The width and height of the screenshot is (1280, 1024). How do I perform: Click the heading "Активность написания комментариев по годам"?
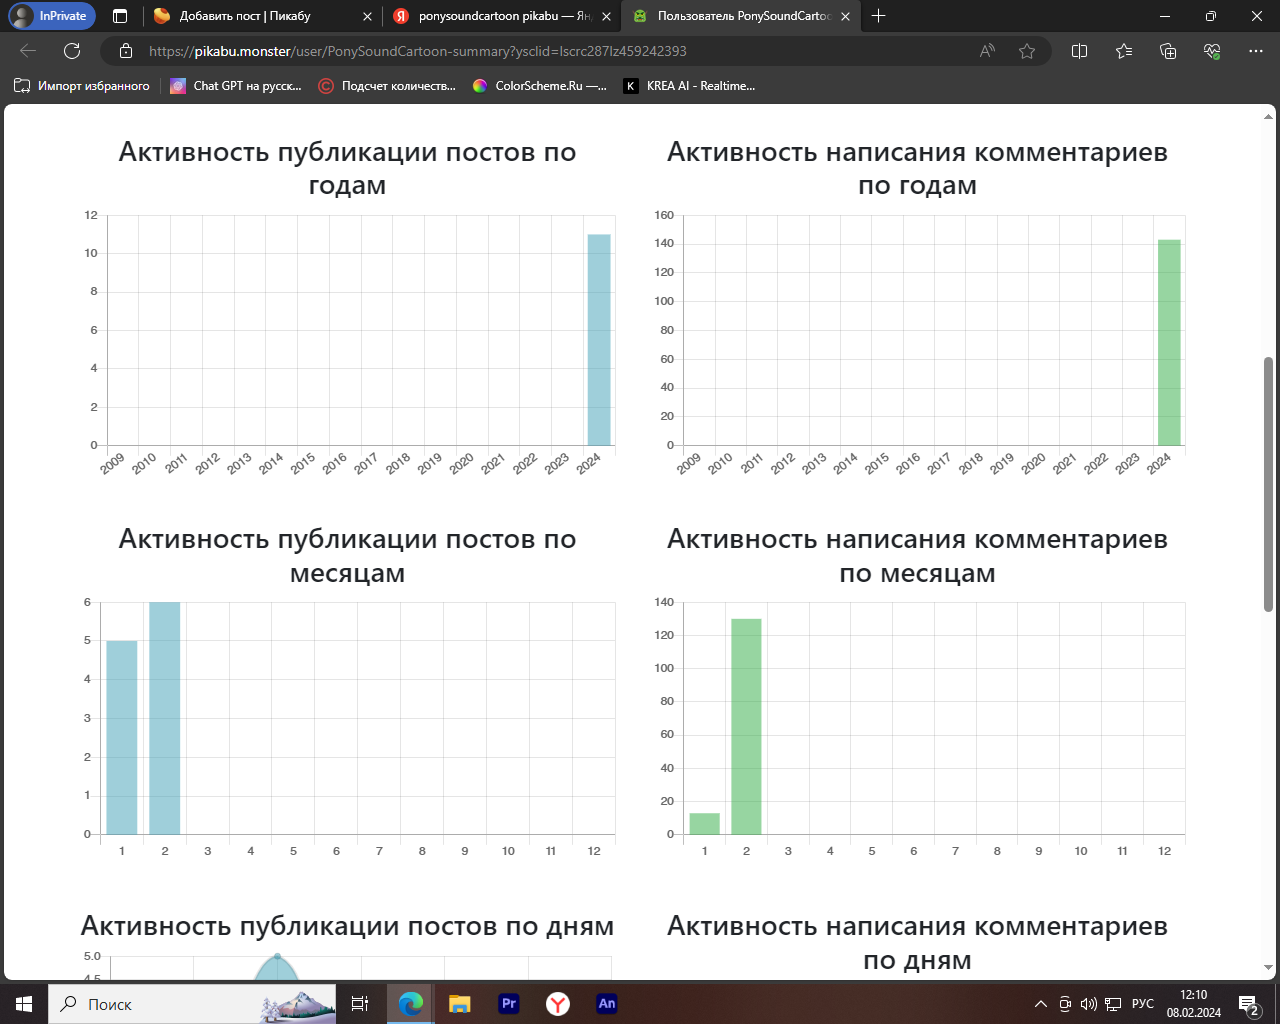point(917,168)
